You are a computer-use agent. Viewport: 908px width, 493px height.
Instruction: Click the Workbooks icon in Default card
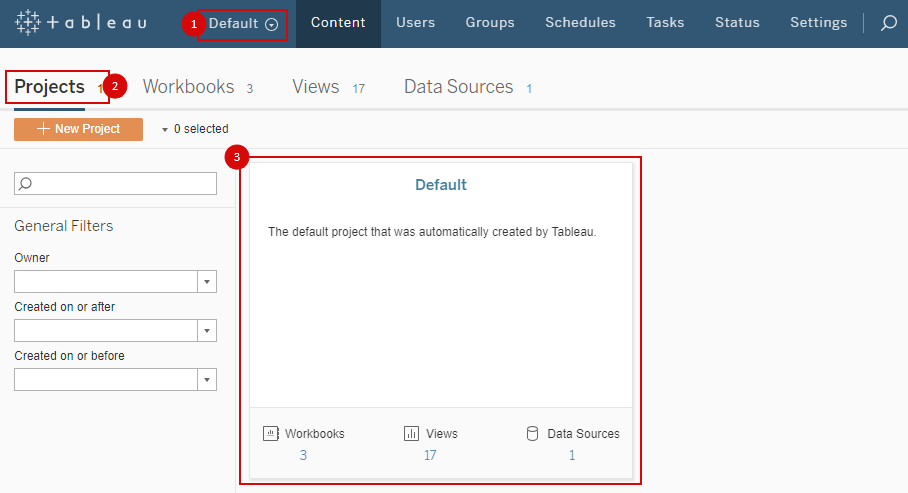pyautogui.click(x=270, y=433)
